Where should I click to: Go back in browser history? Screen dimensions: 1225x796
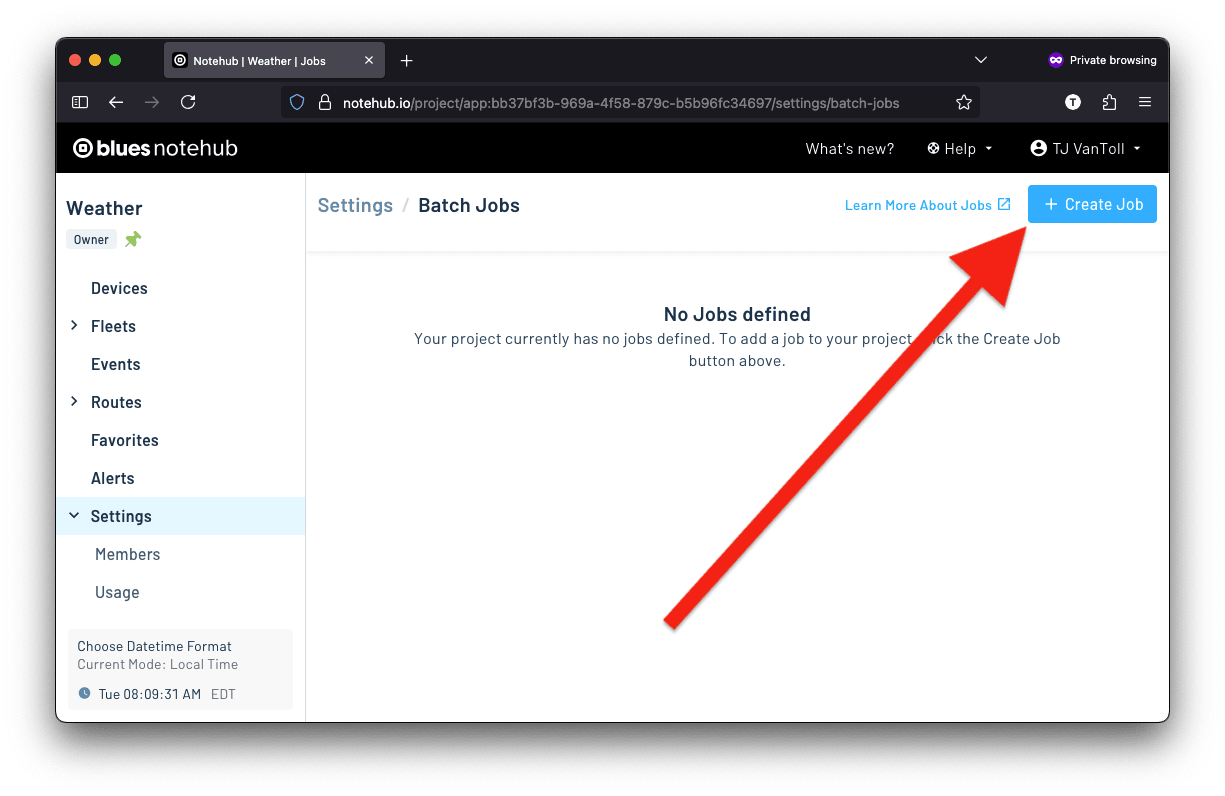[116, 102]
